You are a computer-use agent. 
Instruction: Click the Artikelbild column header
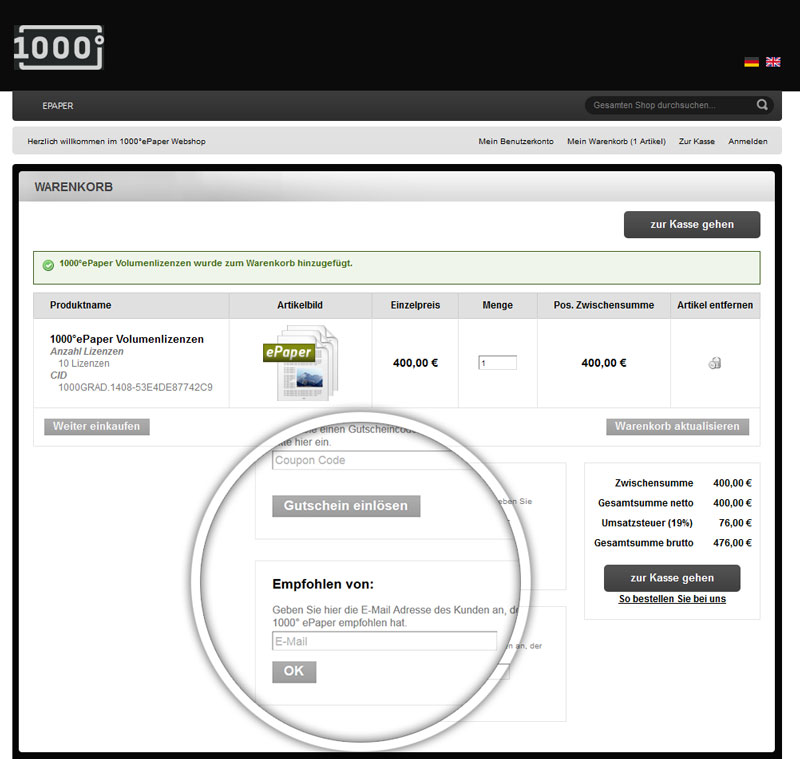click(x=300, y=305)
